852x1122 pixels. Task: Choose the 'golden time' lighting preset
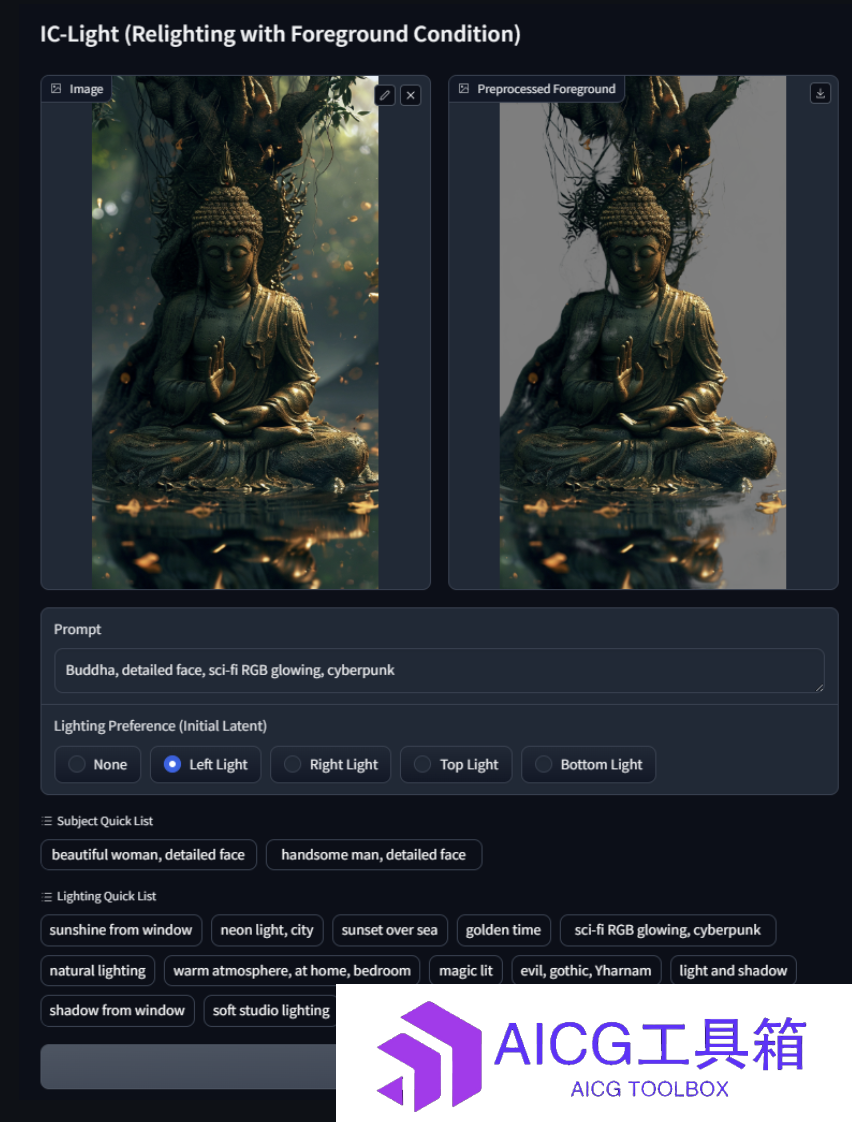[x=504, y=930]
